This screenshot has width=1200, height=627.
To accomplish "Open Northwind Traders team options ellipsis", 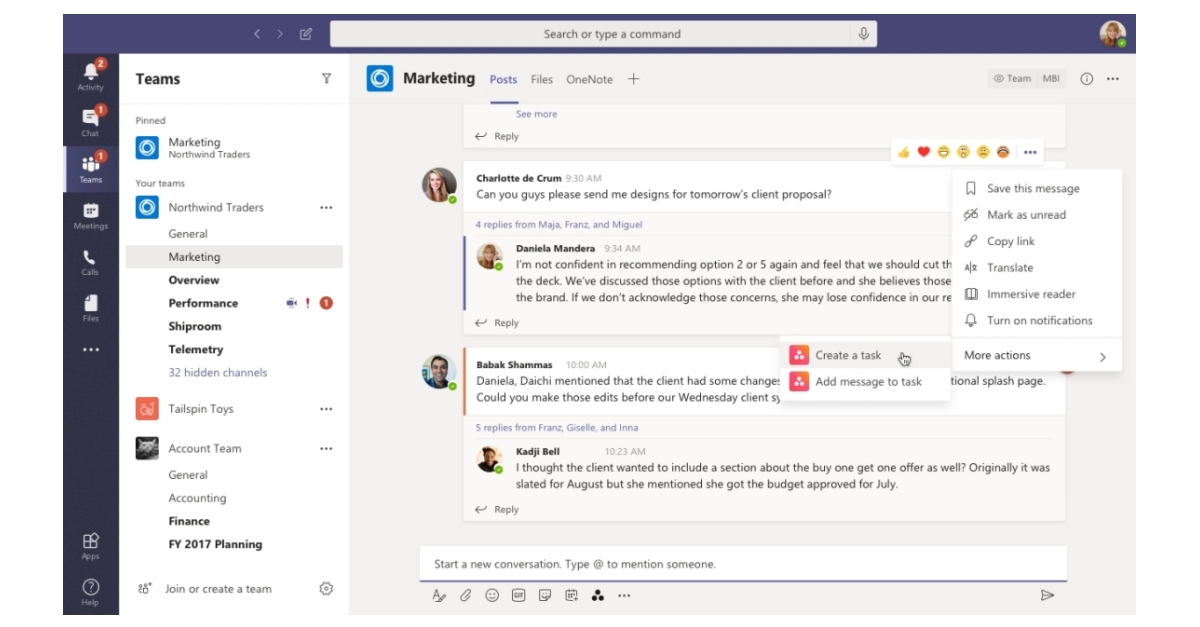I will click(x=326, y=208).
